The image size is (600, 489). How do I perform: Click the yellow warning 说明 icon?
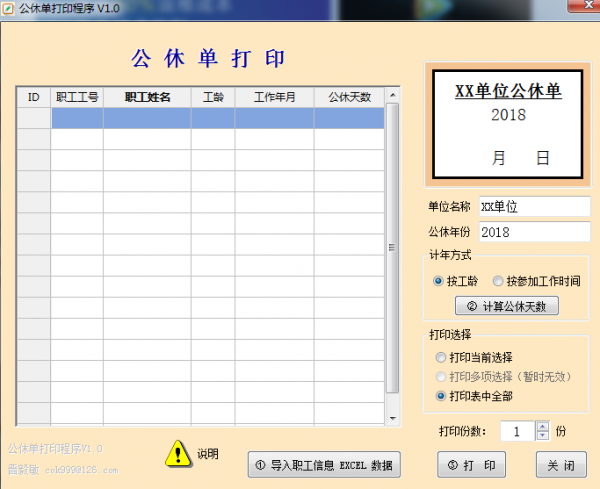(x=178, y=454)
